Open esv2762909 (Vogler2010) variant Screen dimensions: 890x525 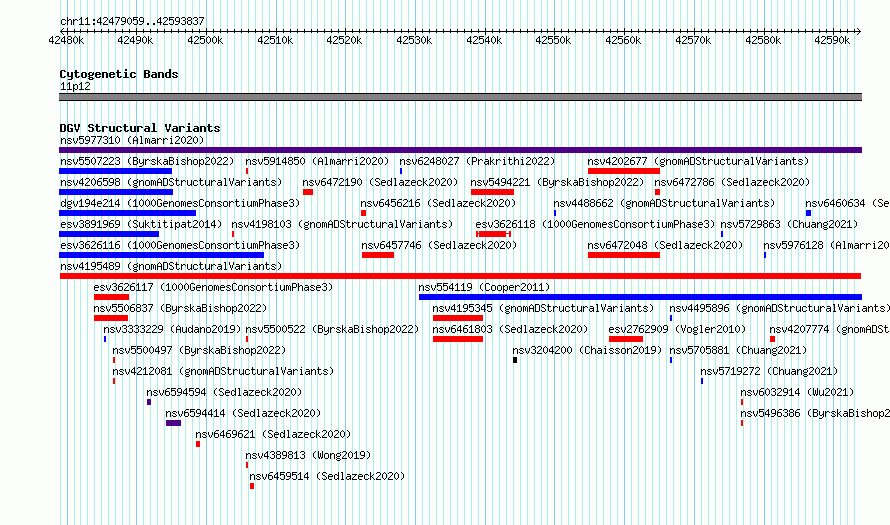pos(677,329)
